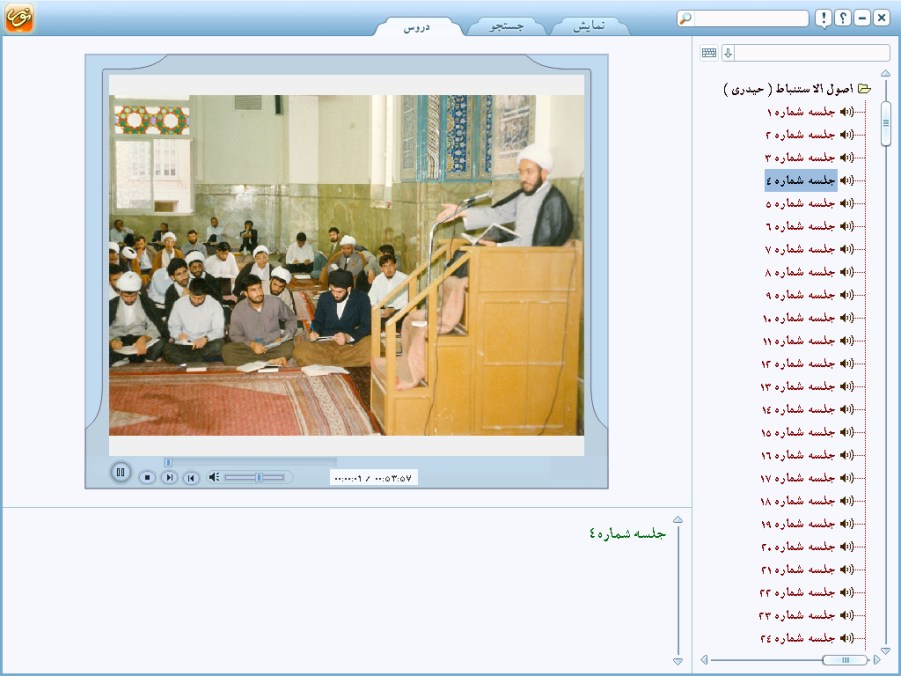
Task: Pause the lecture playback
Action: click(120, 473)
